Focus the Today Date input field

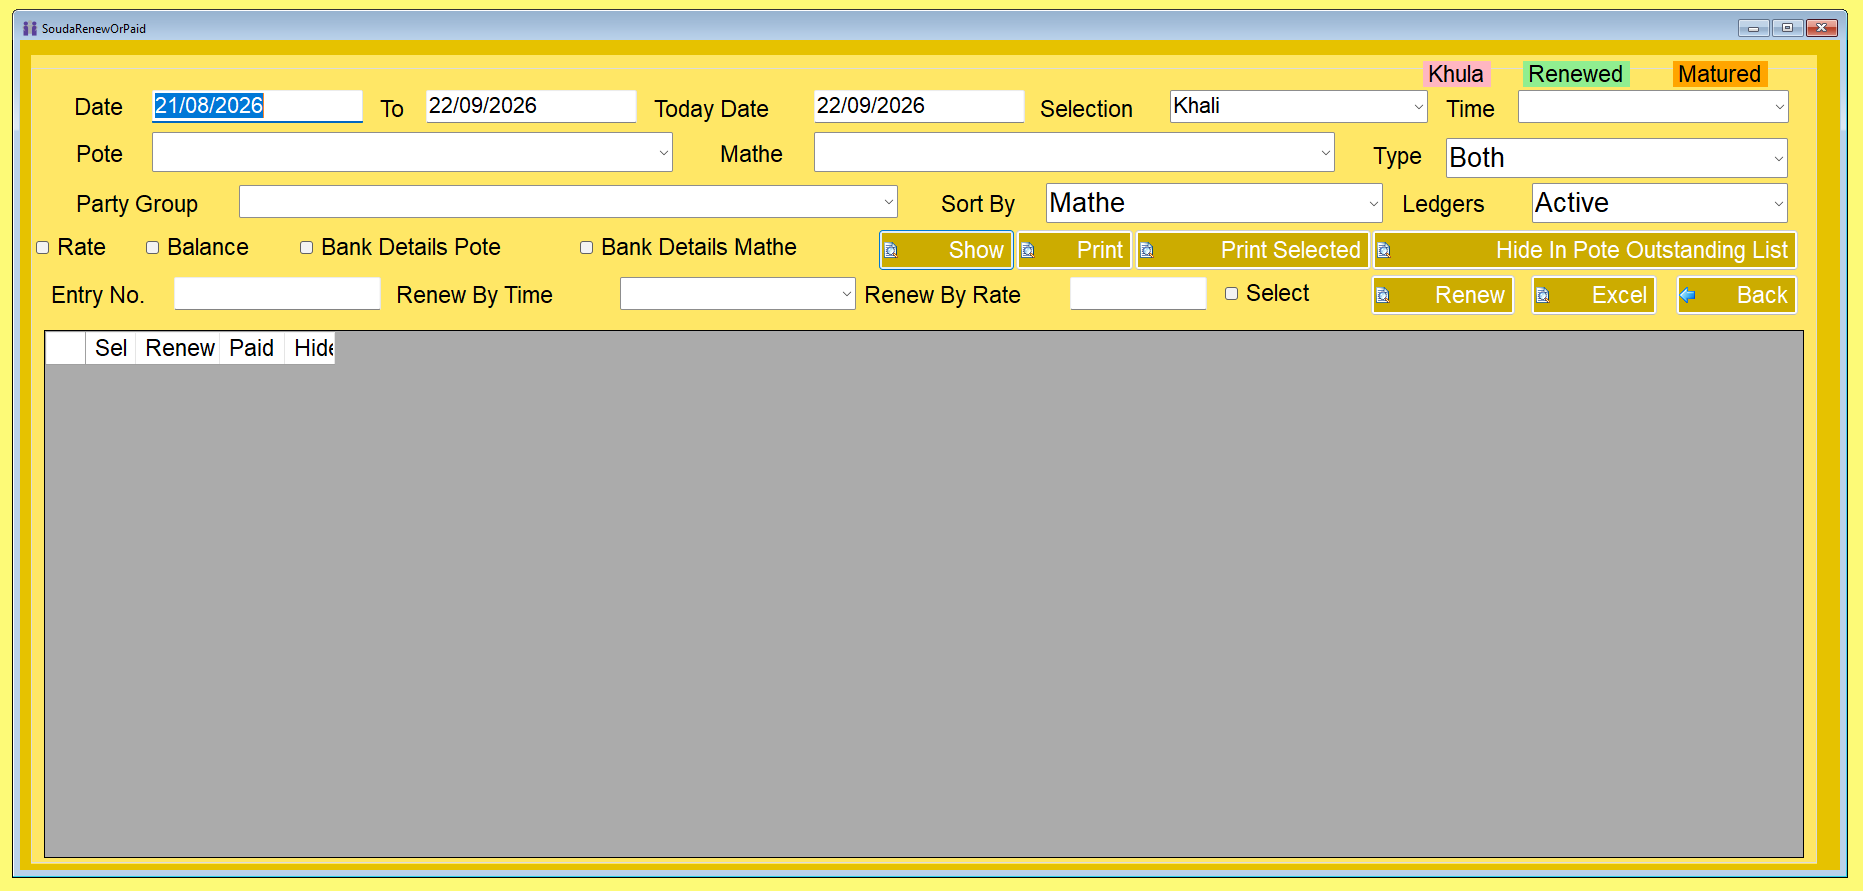pos(919,106)
